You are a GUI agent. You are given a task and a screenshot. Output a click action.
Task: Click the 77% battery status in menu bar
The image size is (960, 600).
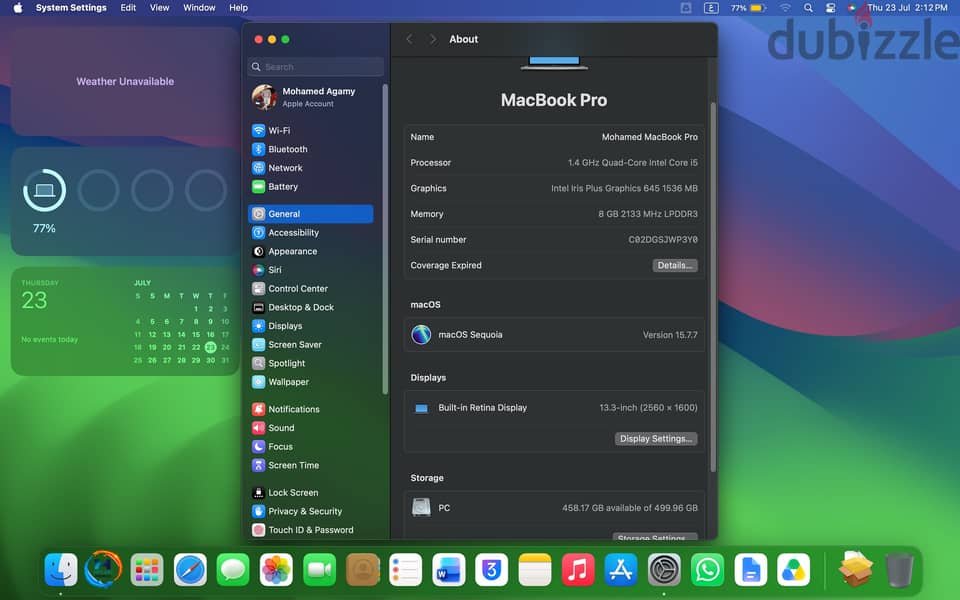coord(748,8)
